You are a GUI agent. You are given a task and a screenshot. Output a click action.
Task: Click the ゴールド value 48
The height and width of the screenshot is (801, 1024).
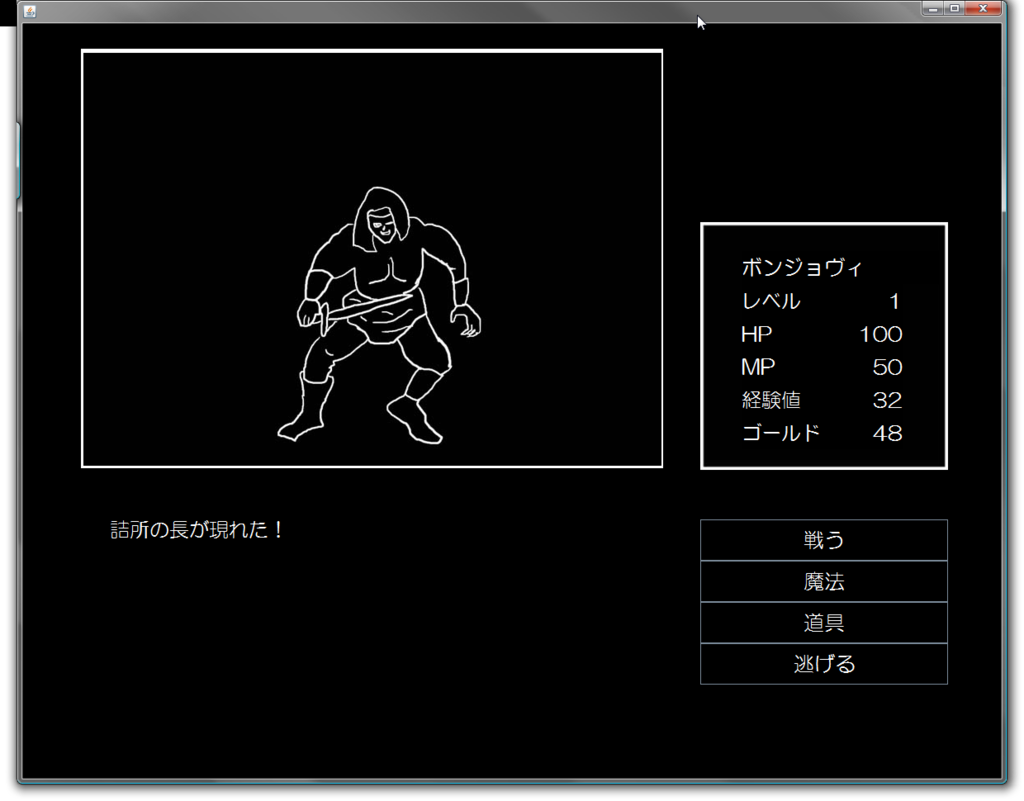point(888,433)
